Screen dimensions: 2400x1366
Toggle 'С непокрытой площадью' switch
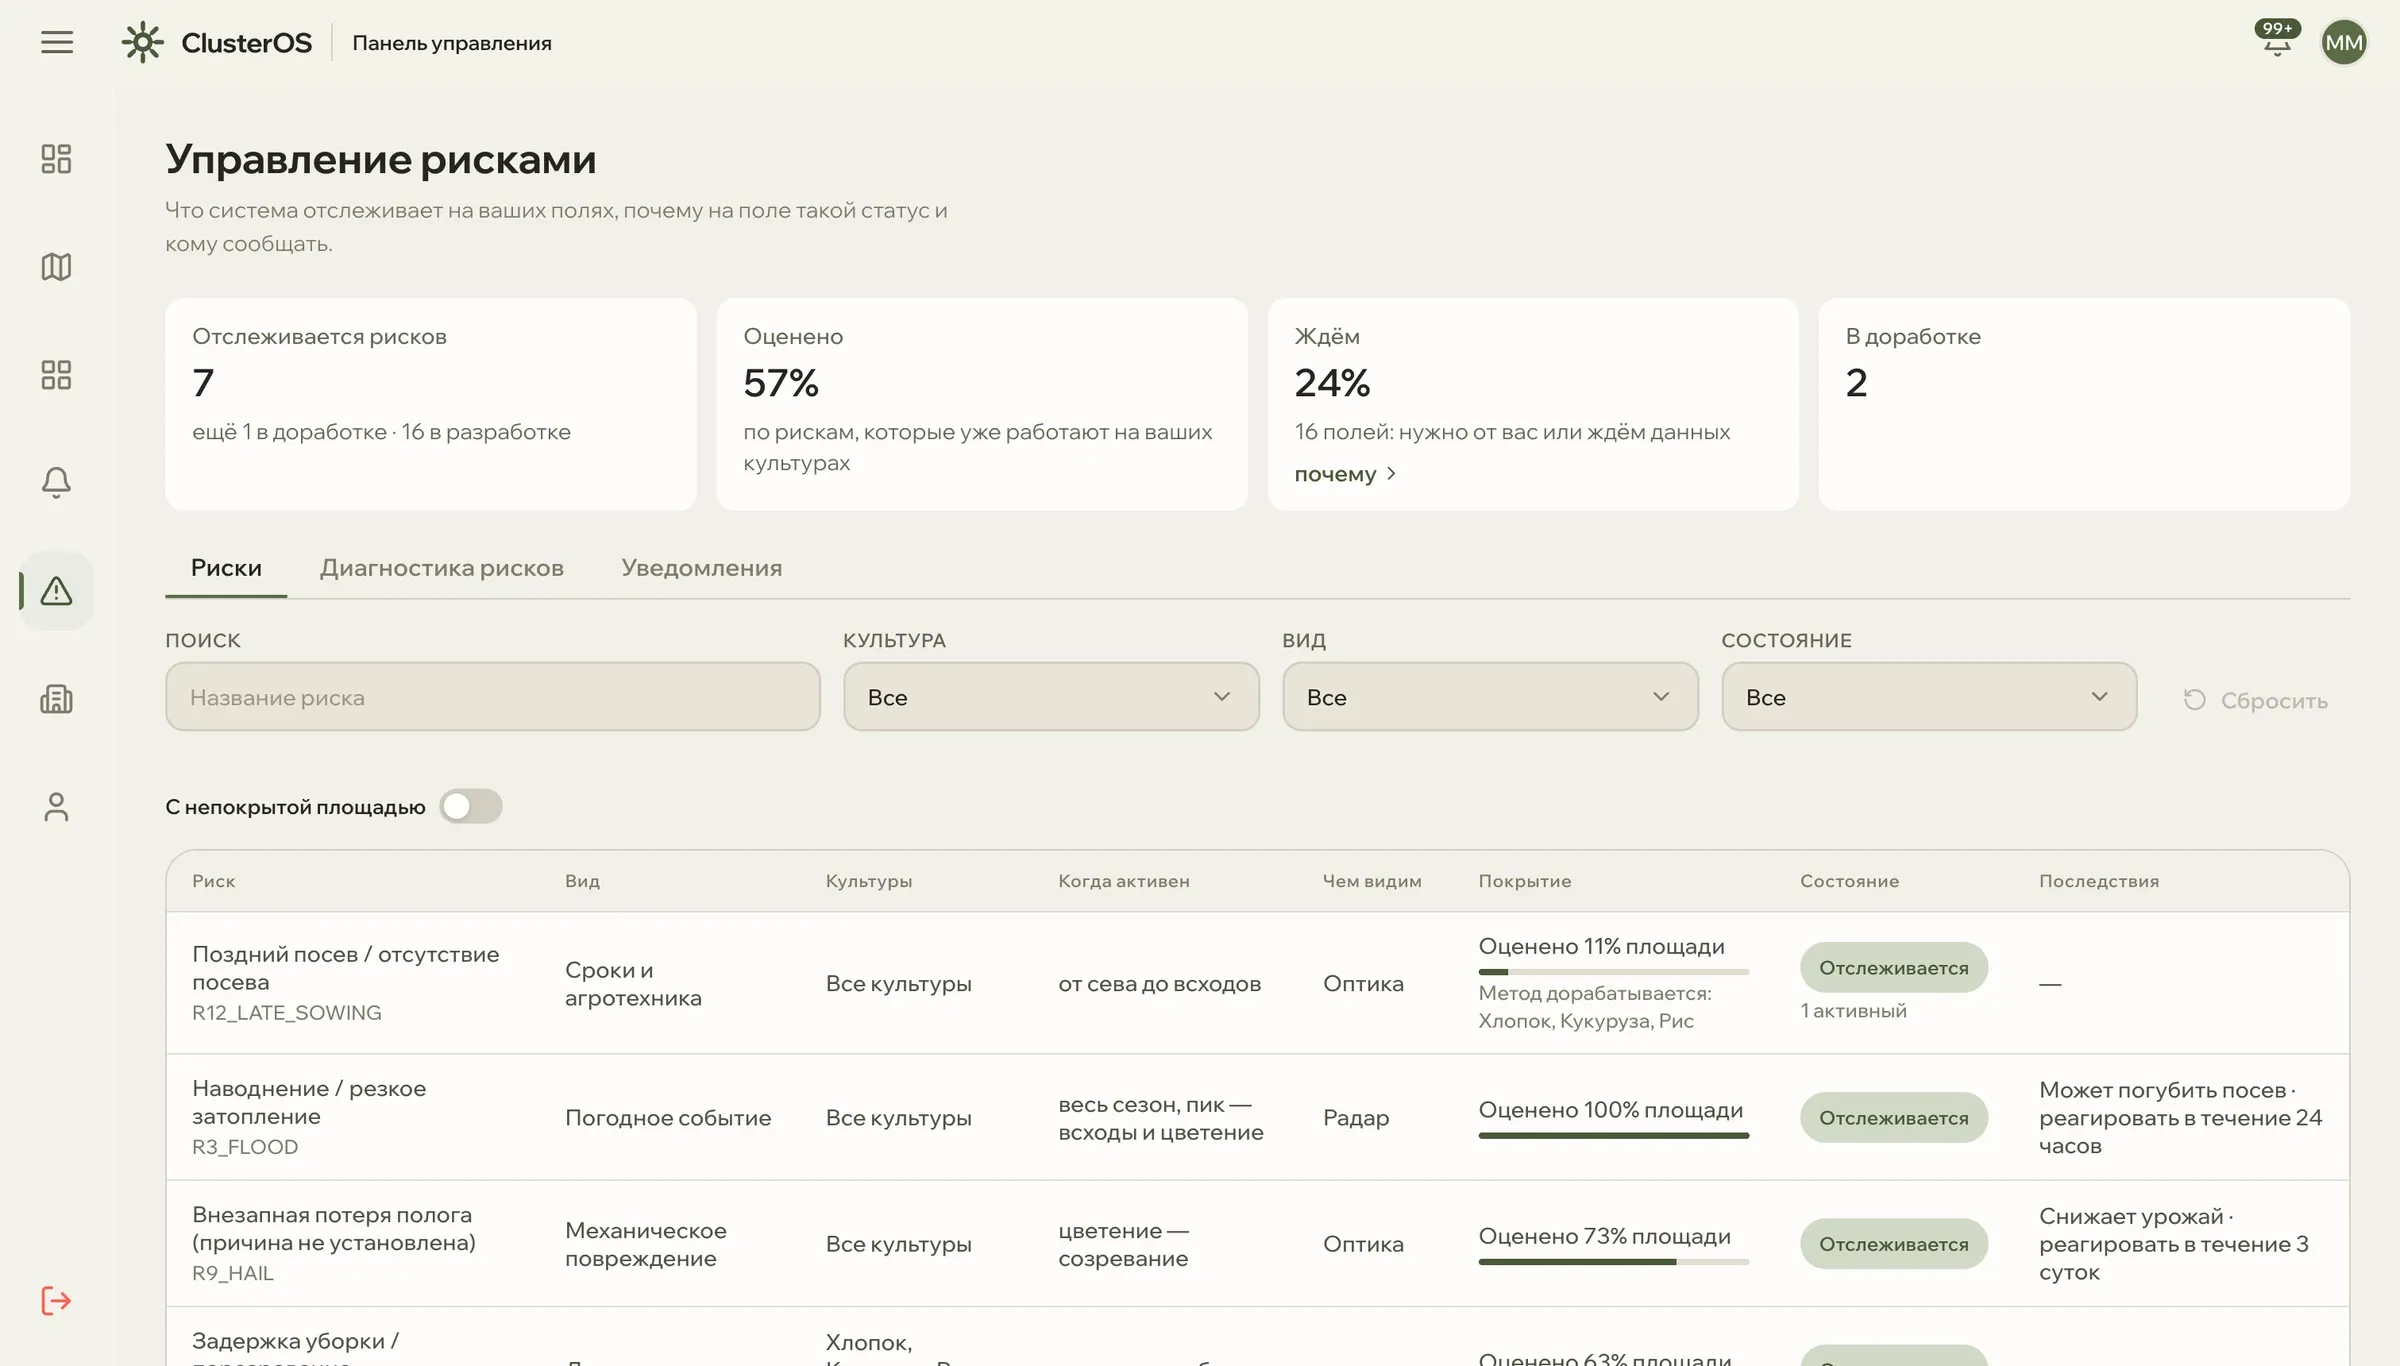coord(471,806)
